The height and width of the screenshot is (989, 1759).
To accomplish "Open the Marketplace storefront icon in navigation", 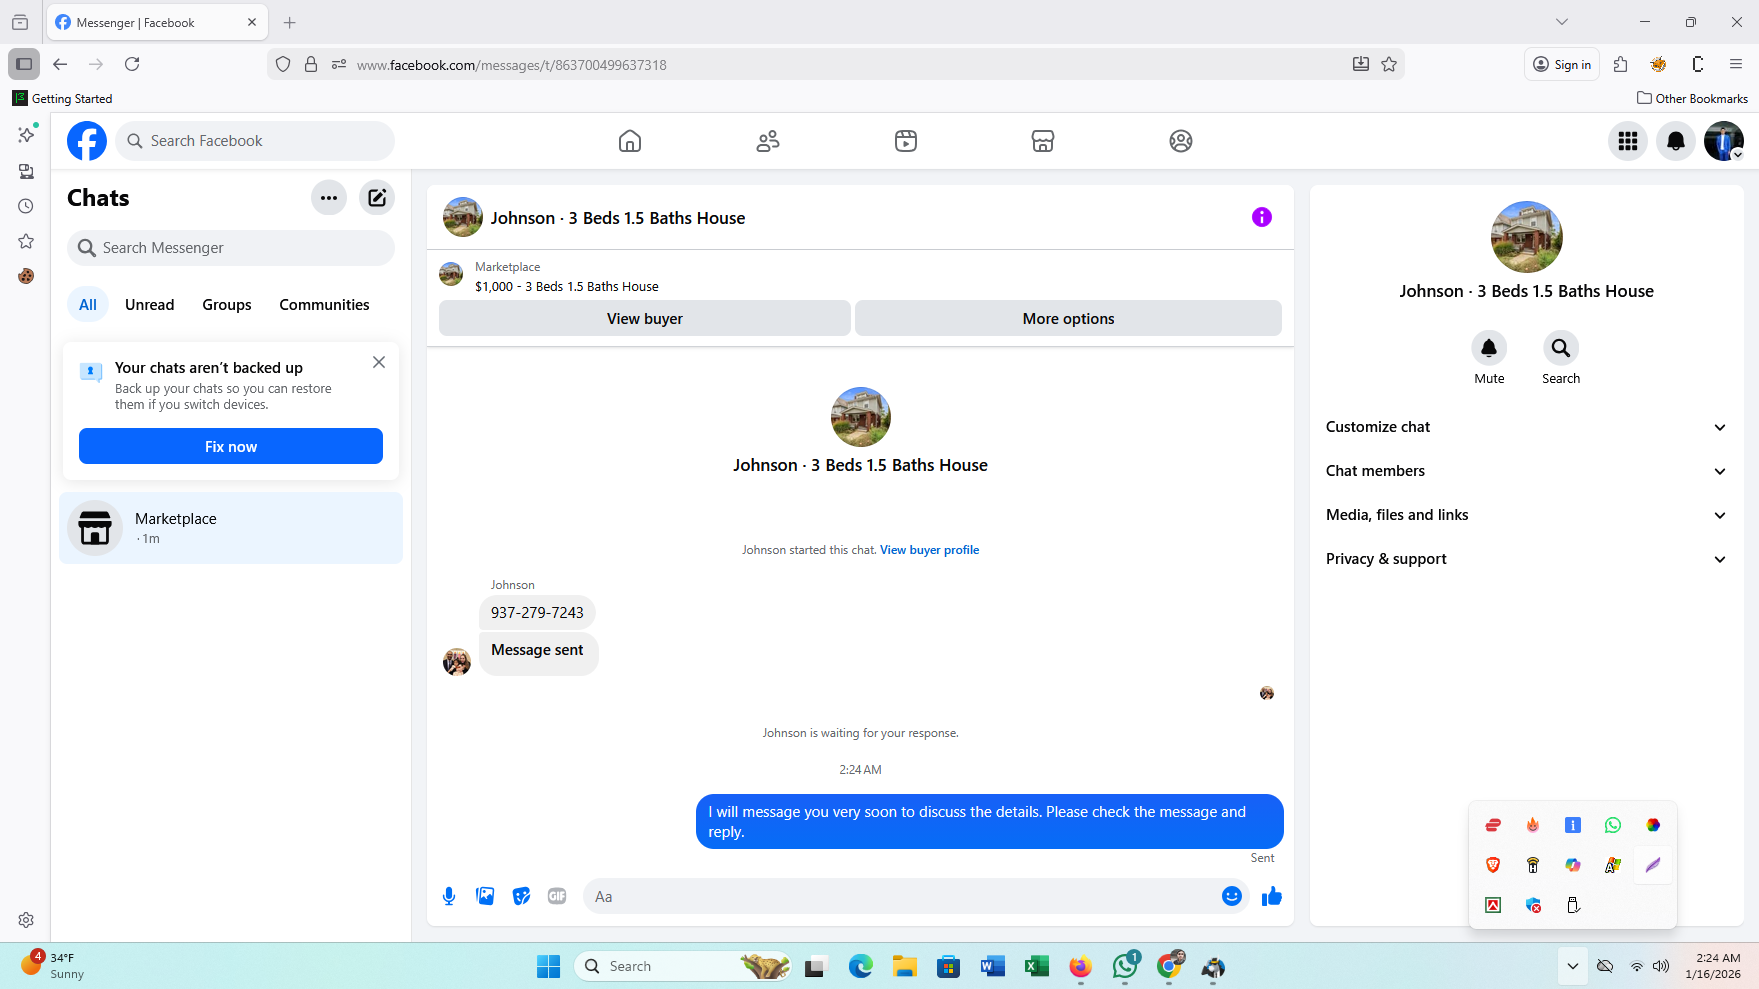I will [1043, 141].
